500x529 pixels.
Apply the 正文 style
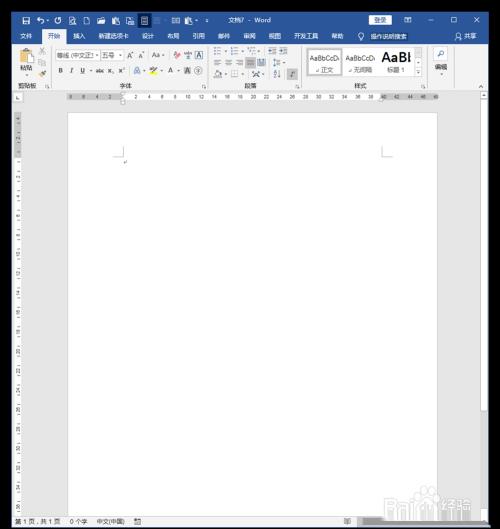click(x=324, y=62)
